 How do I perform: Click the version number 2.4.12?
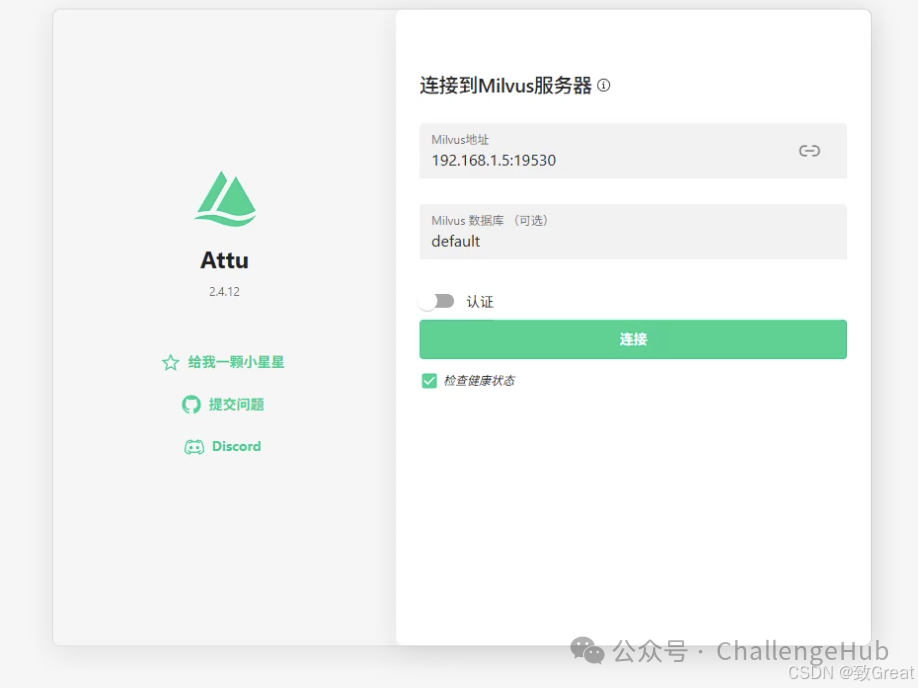coord(224,292)
